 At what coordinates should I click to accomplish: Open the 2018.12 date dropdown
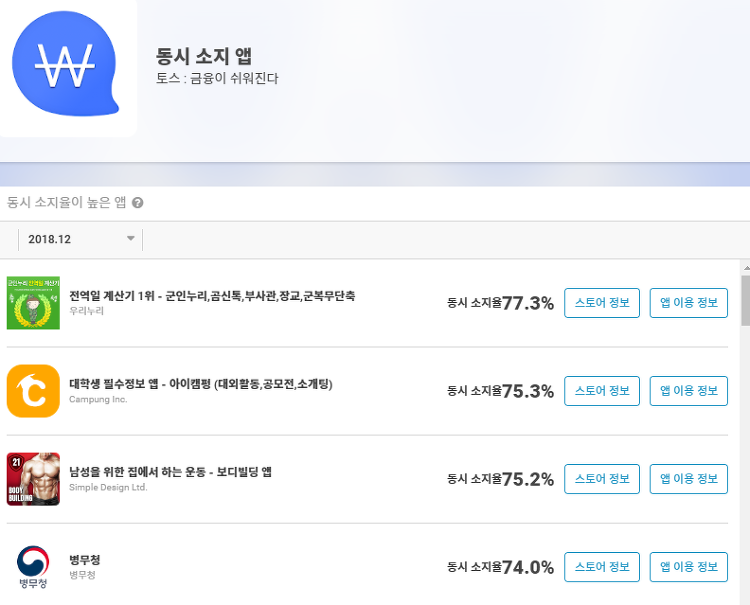click(80, 239)
